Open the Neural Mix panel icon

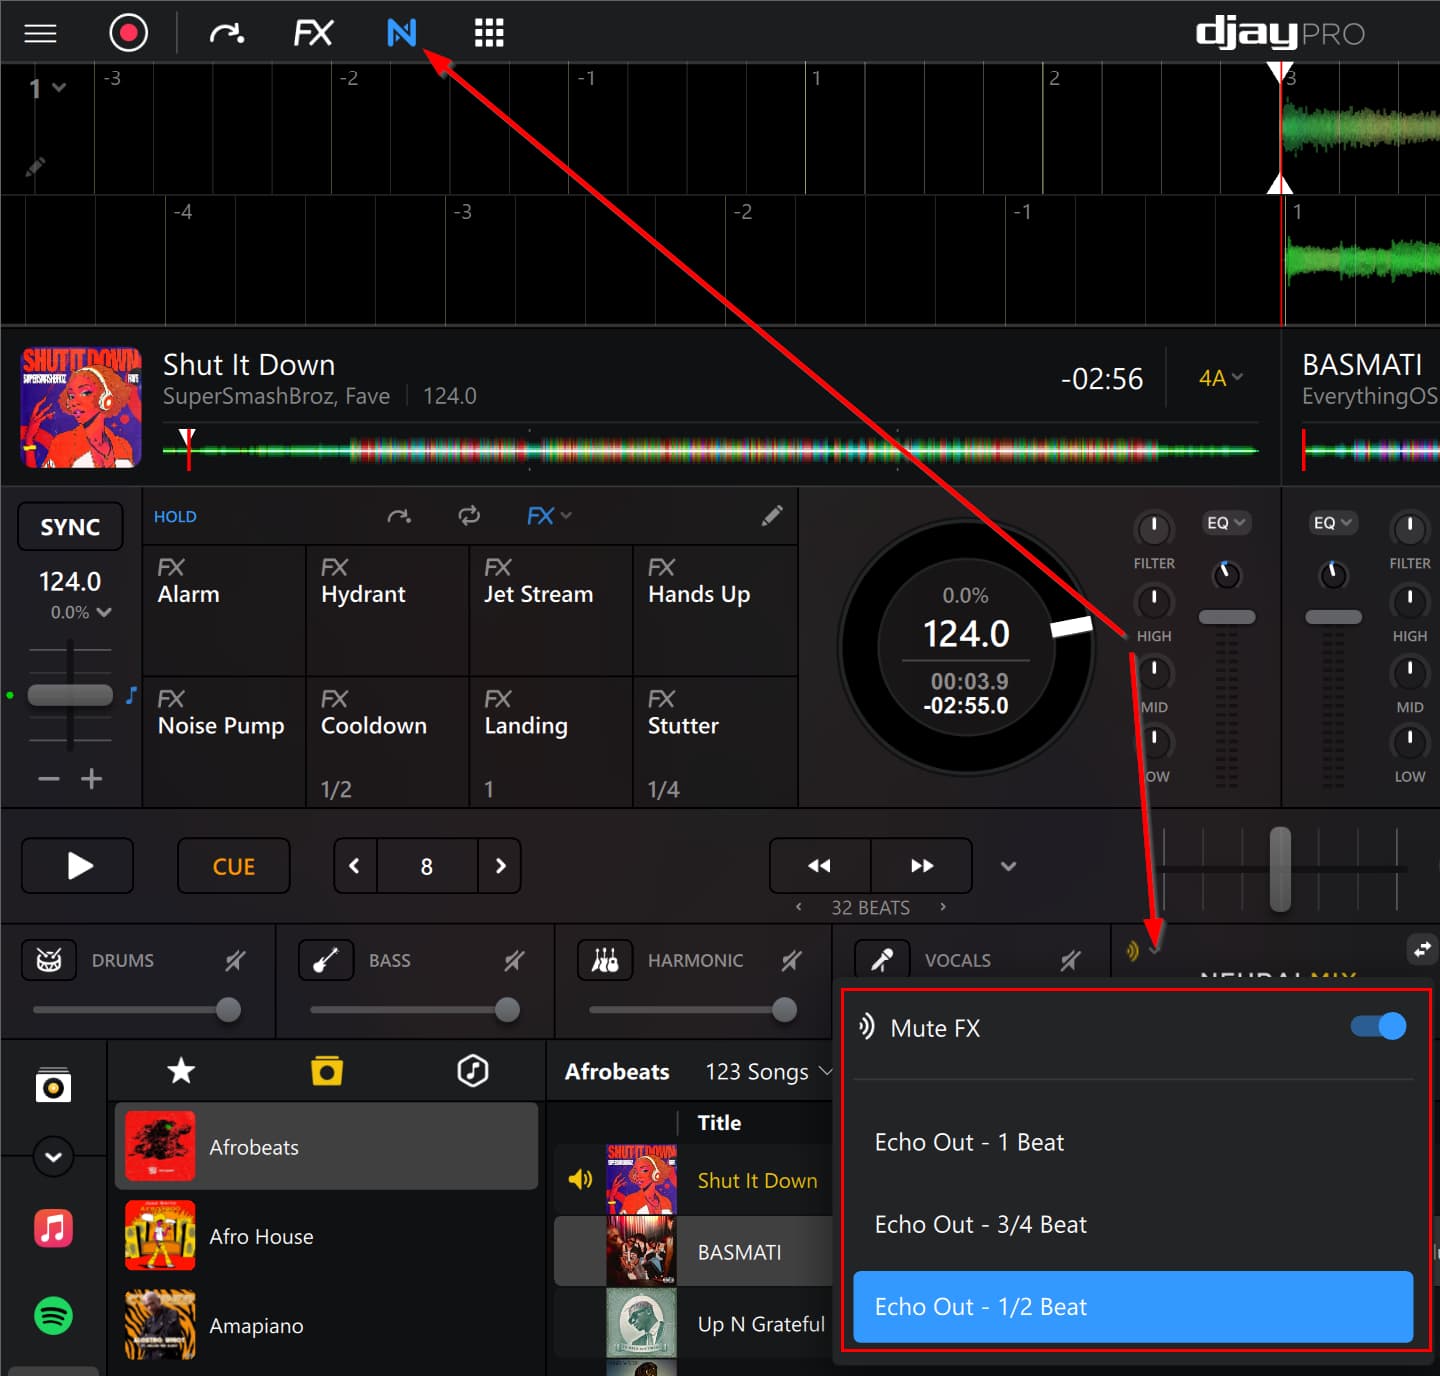401,33
